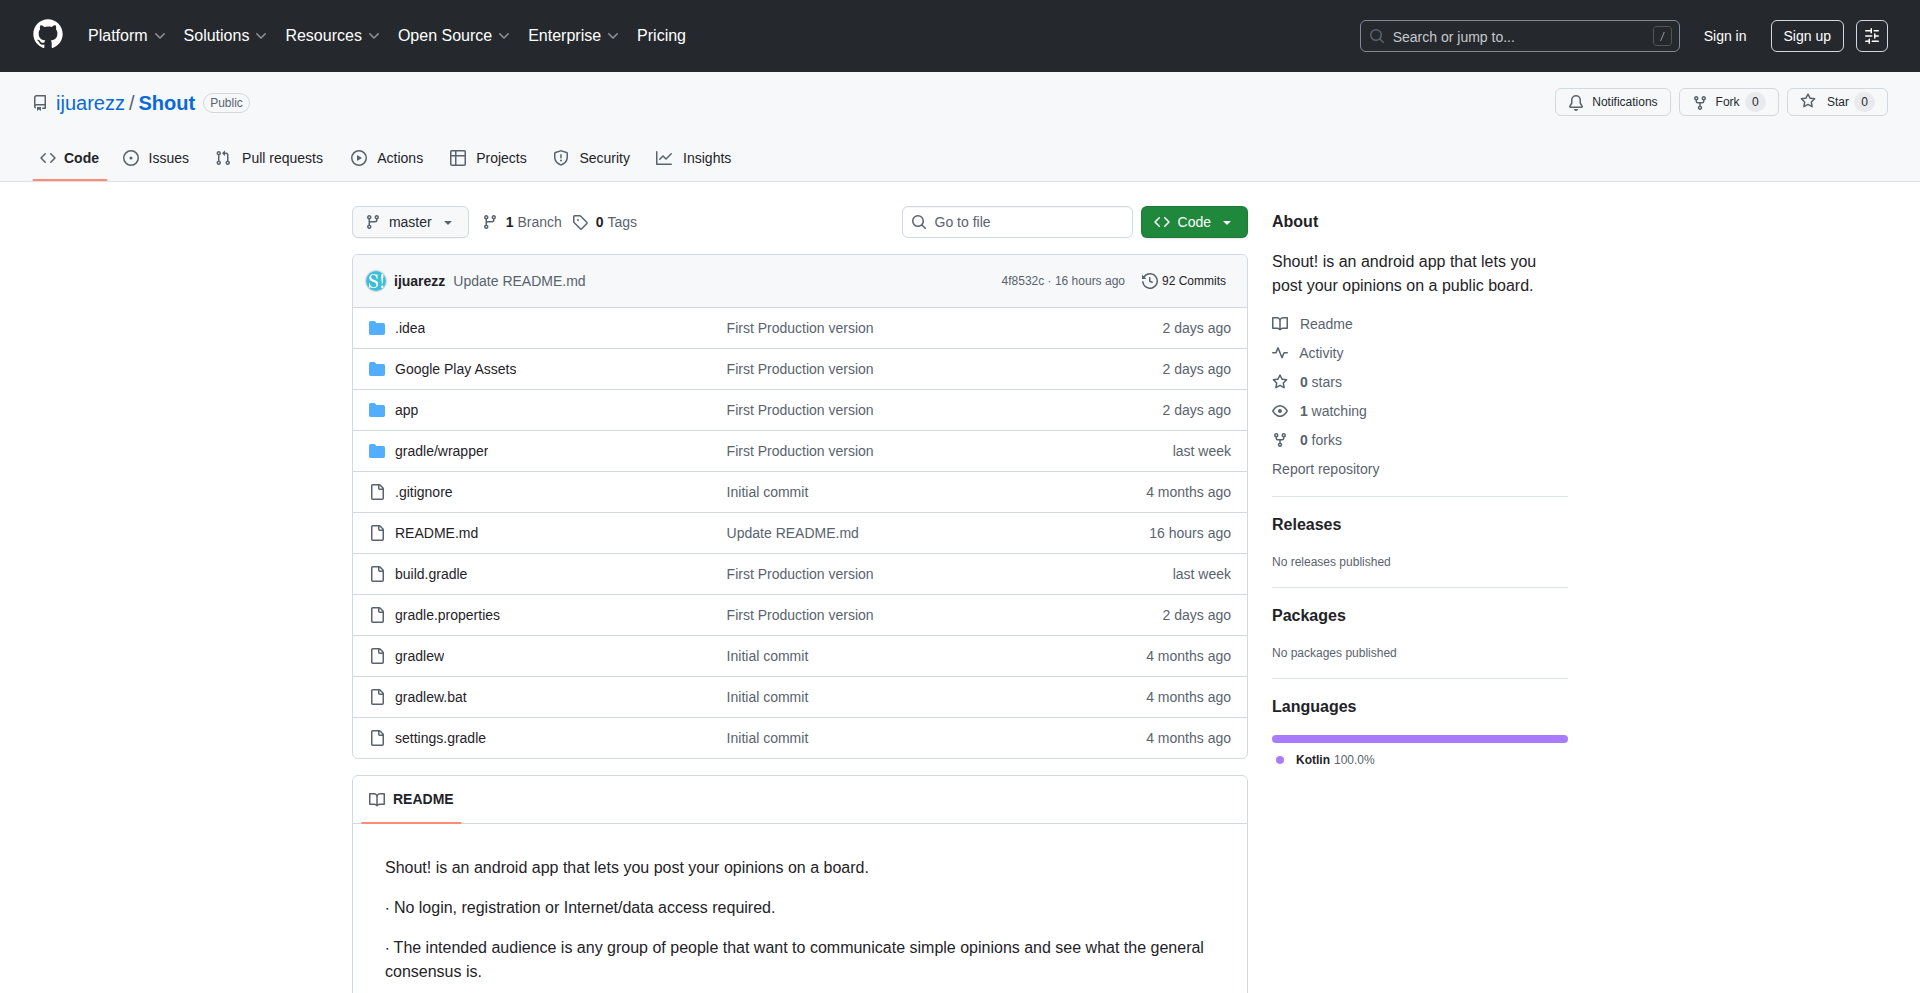
Task: Click the gradlew.bat file icon
Action: 377,697
